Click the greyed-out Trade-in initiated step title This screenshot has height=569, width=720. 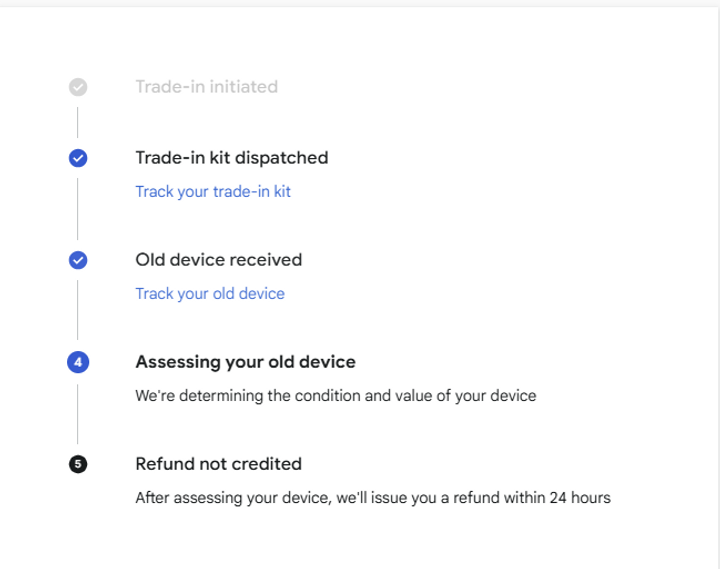(x=207, y=87)
